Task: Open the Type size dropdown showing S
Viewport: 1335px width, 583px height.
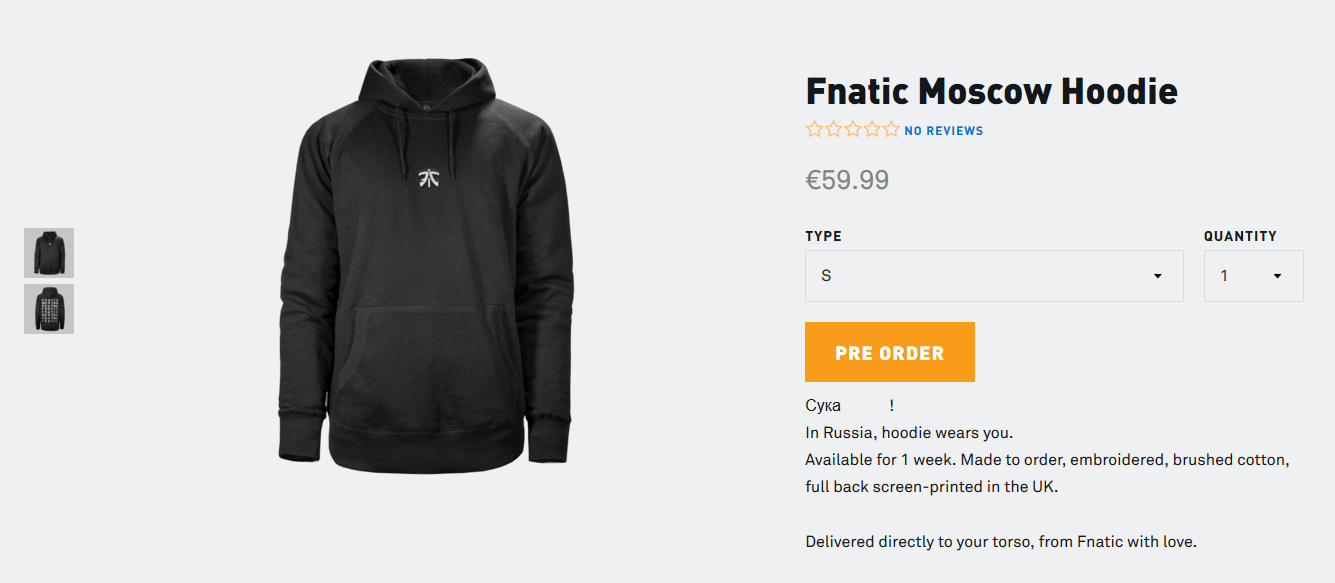Action: coord(994,276)
